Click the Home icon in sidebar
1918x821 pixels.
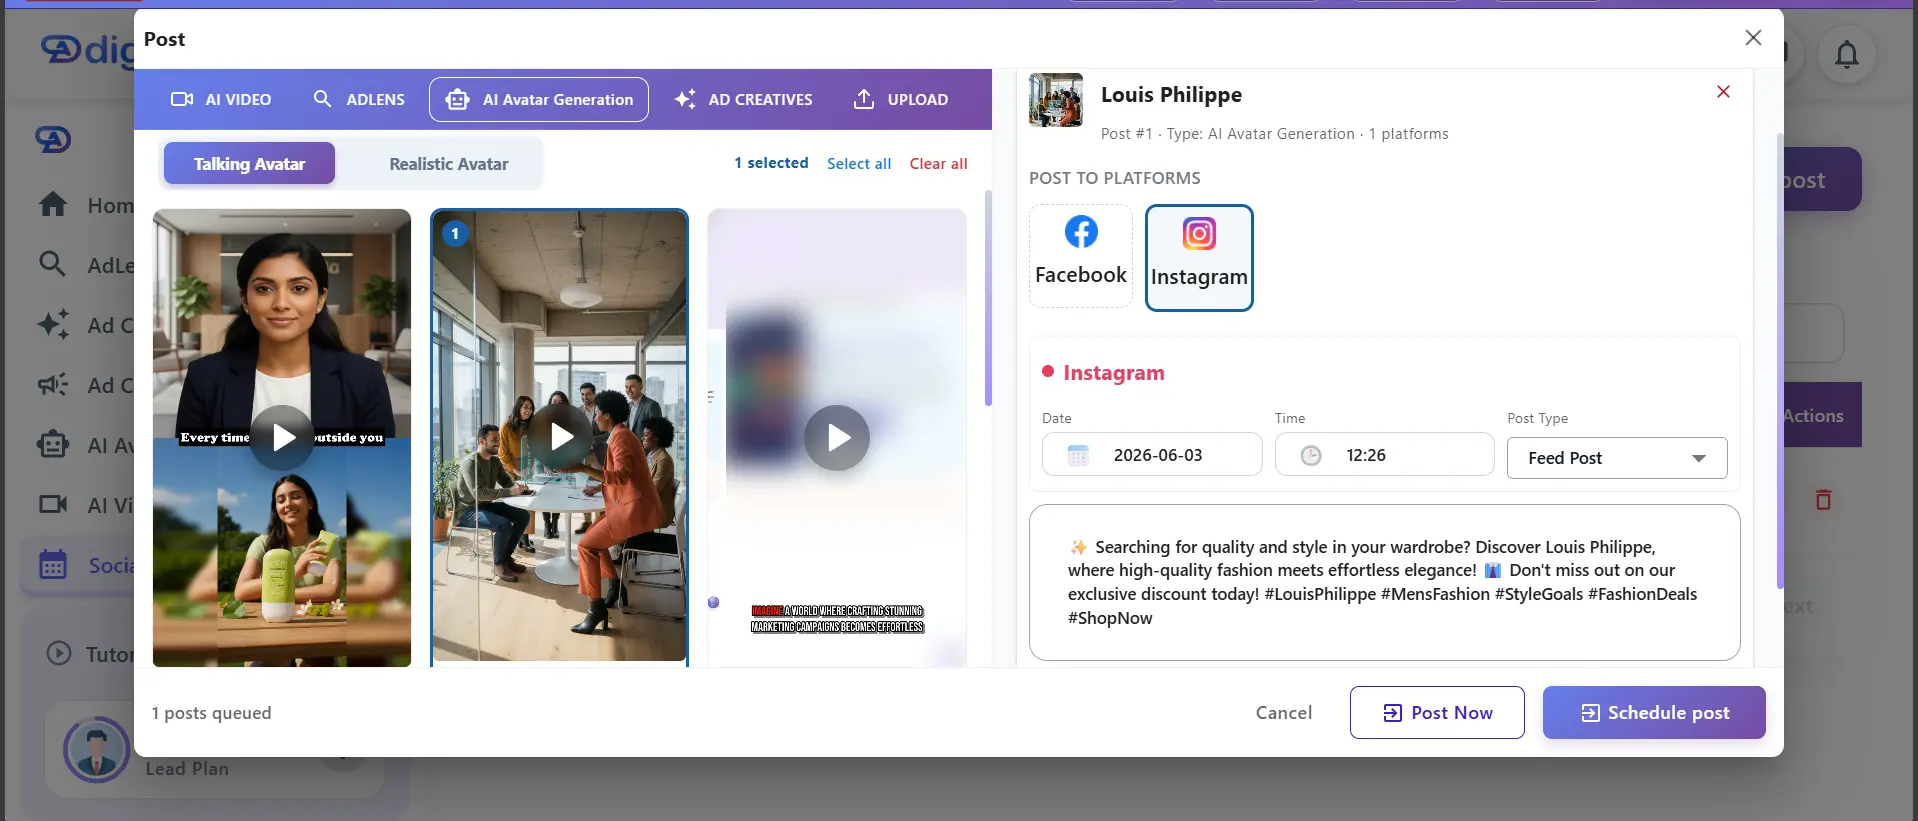pyautogui.click(x=53, y=205)
